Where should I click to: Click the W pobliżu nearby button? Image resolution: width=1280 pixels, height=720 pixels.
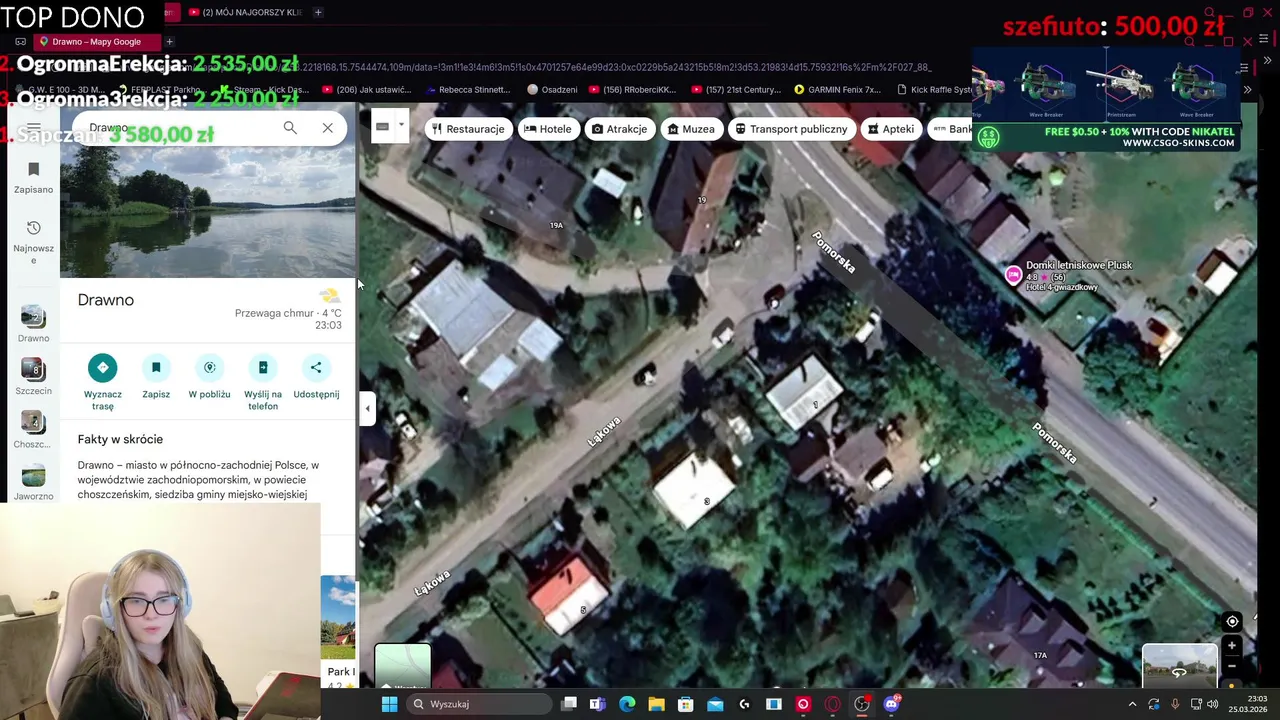click(x=209, y=377)
